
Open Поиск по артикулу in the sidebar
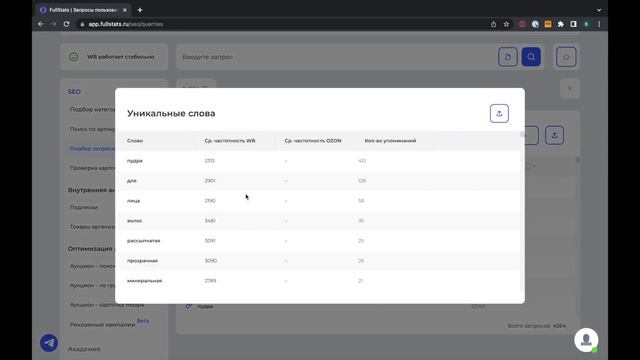(x=92, y=129)
